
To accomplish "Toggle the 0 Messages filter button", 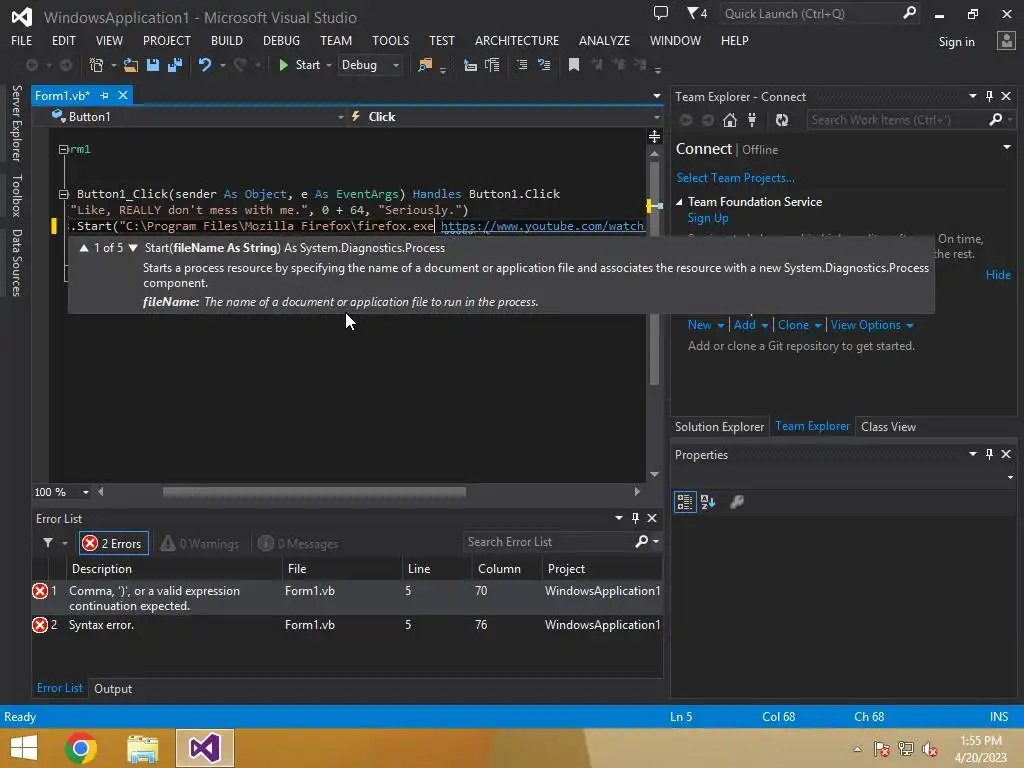I will click(298, 543).
